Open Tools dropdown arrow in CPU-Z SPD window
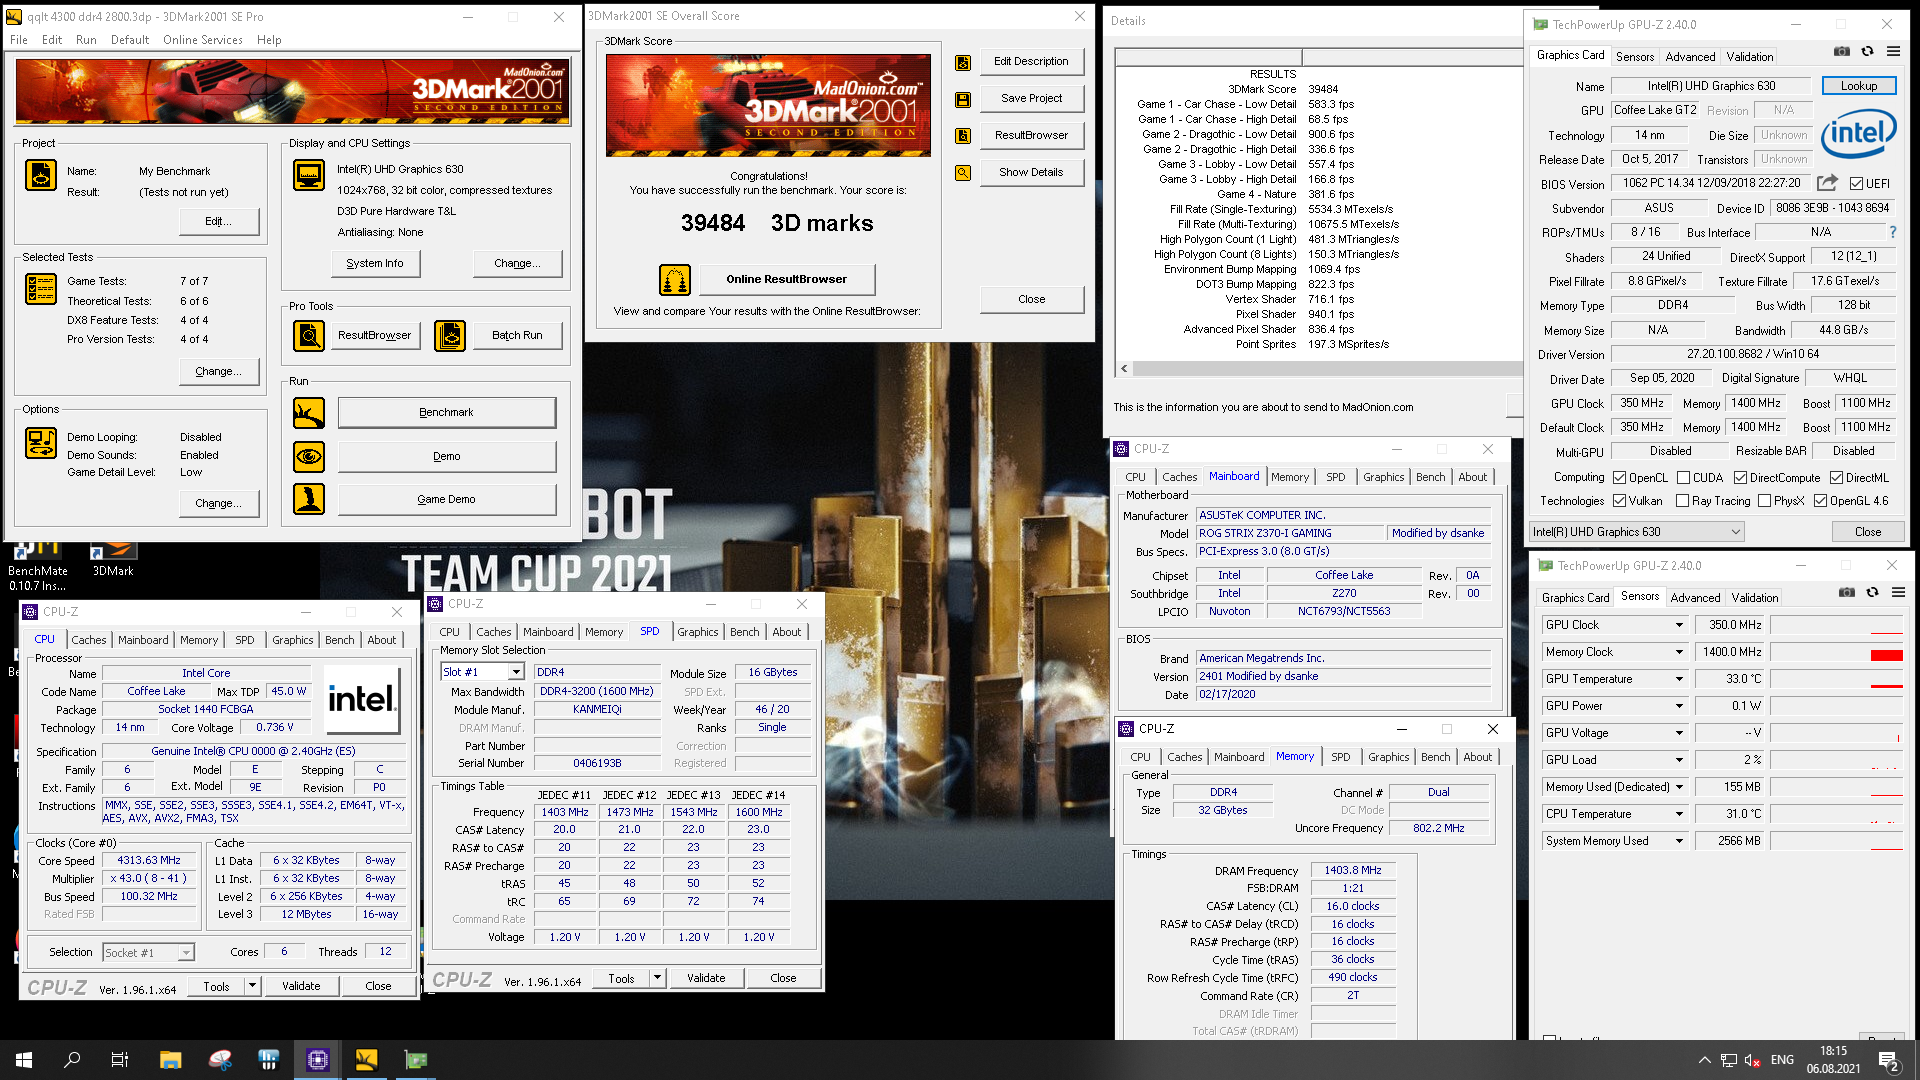The image size is (1920, 1080). pos(657,978)
